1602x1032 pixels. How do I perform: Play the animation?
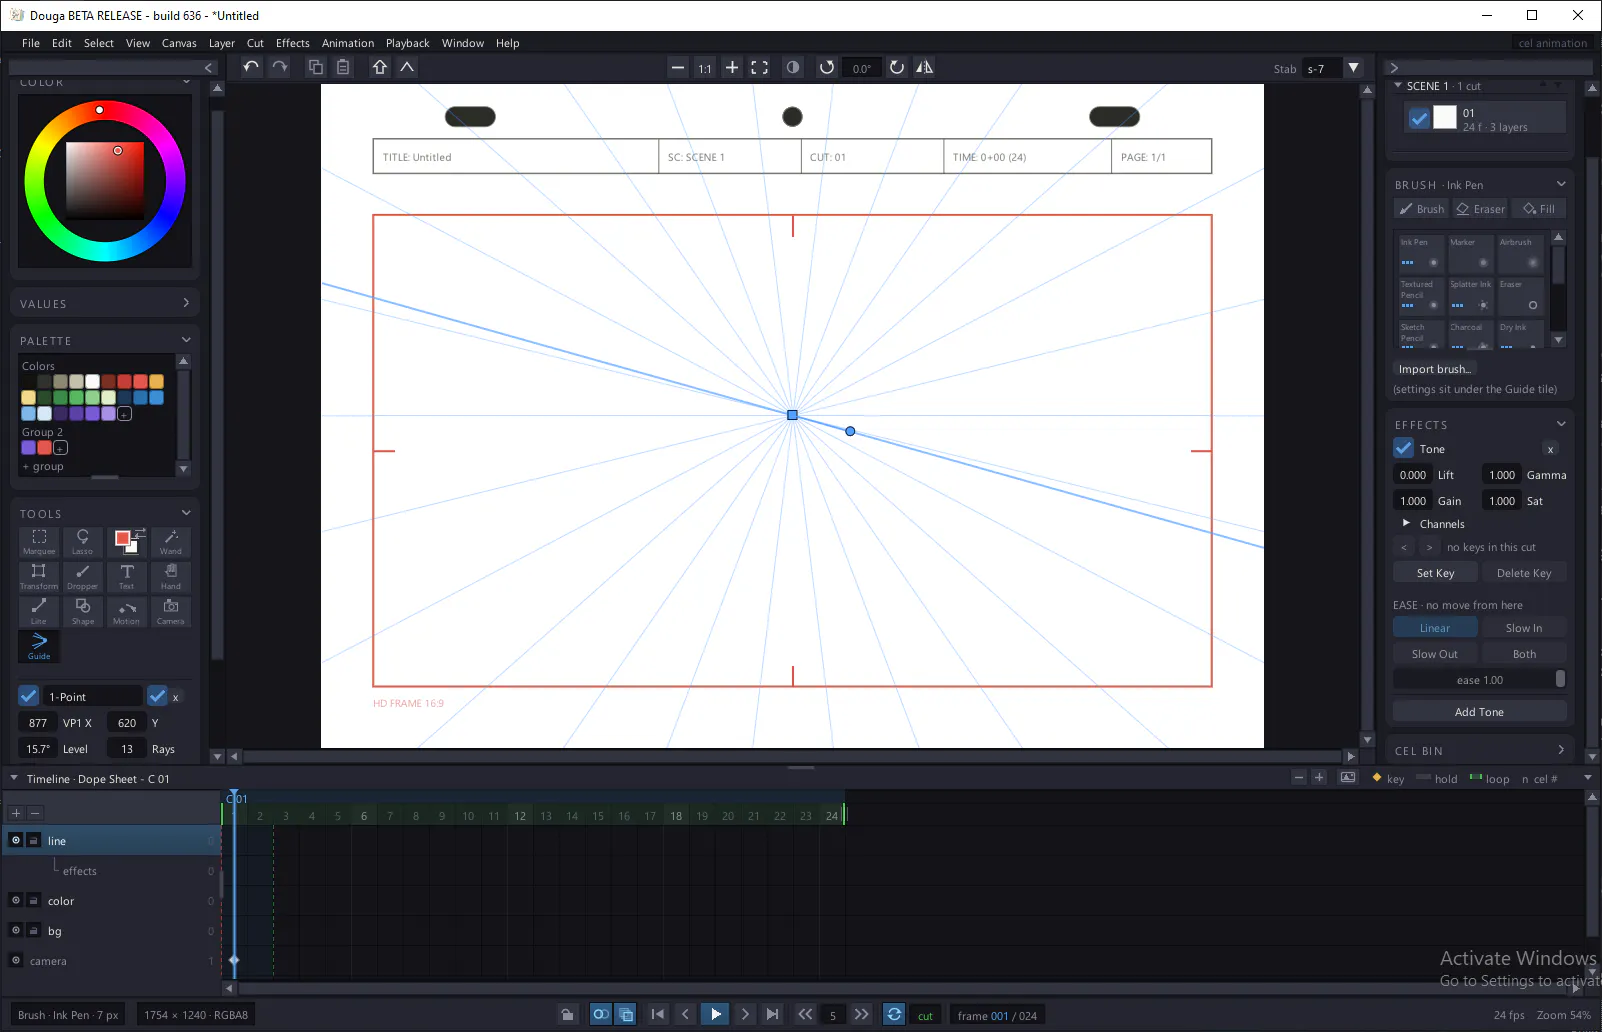[x=715, y=1014]
